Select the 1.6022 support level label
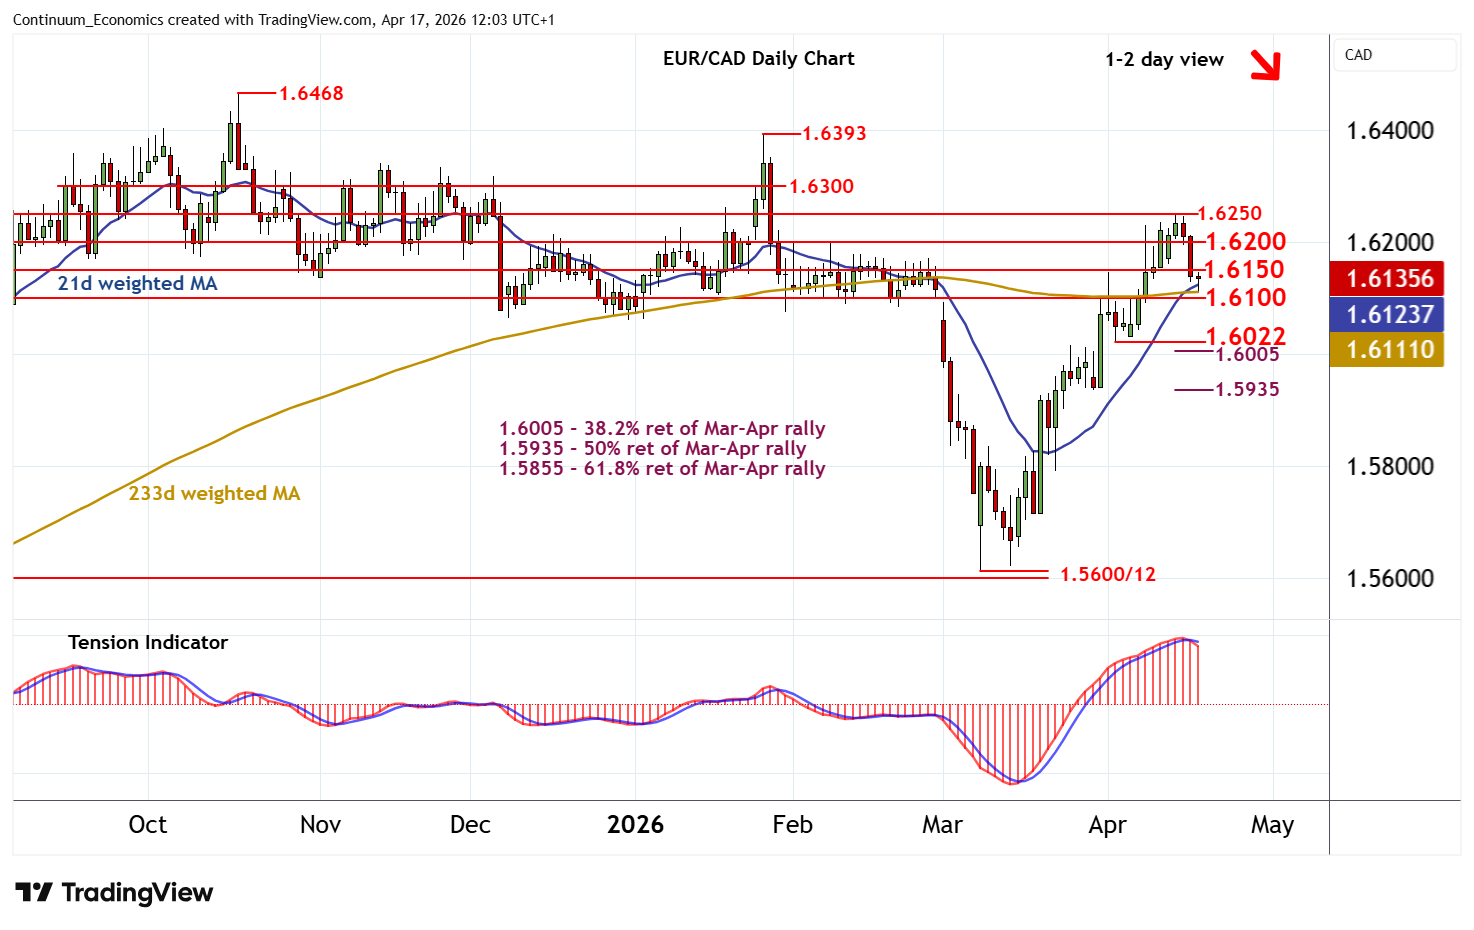1474x930 pixels. [x=1245, y=336]
